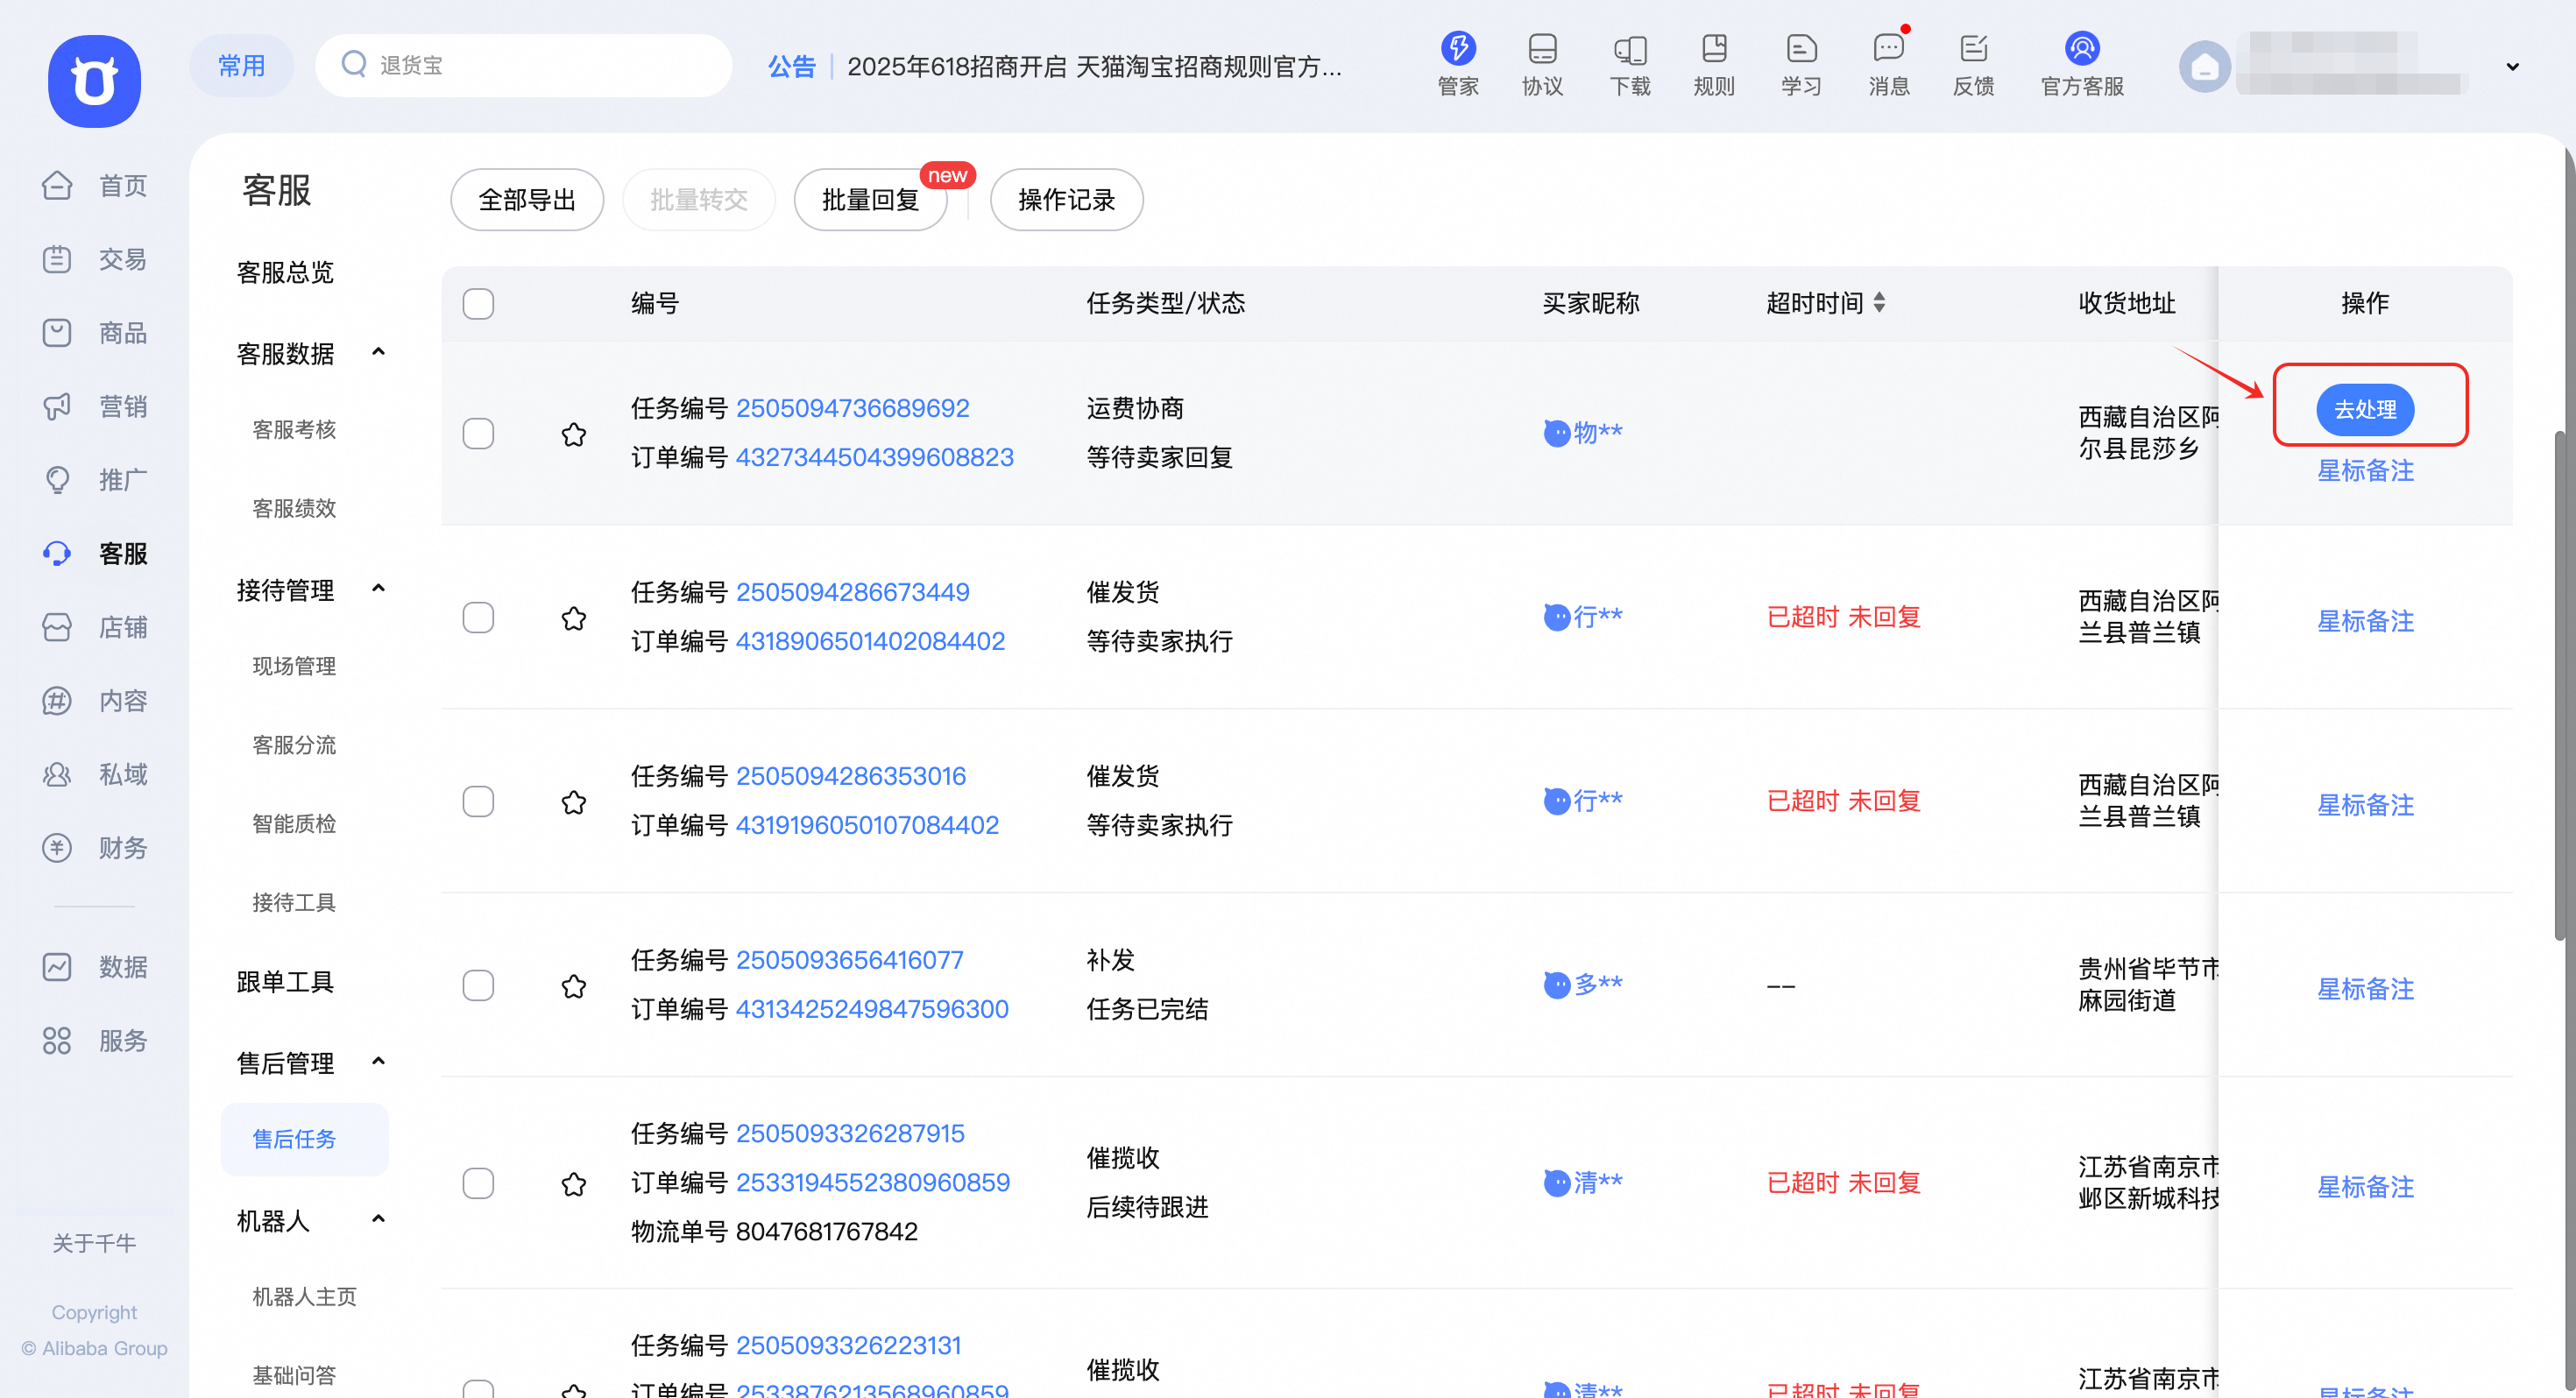Focus the 退货宝 search field
The height and width of the screenshot is (1398, 2576).
(524, 65)
